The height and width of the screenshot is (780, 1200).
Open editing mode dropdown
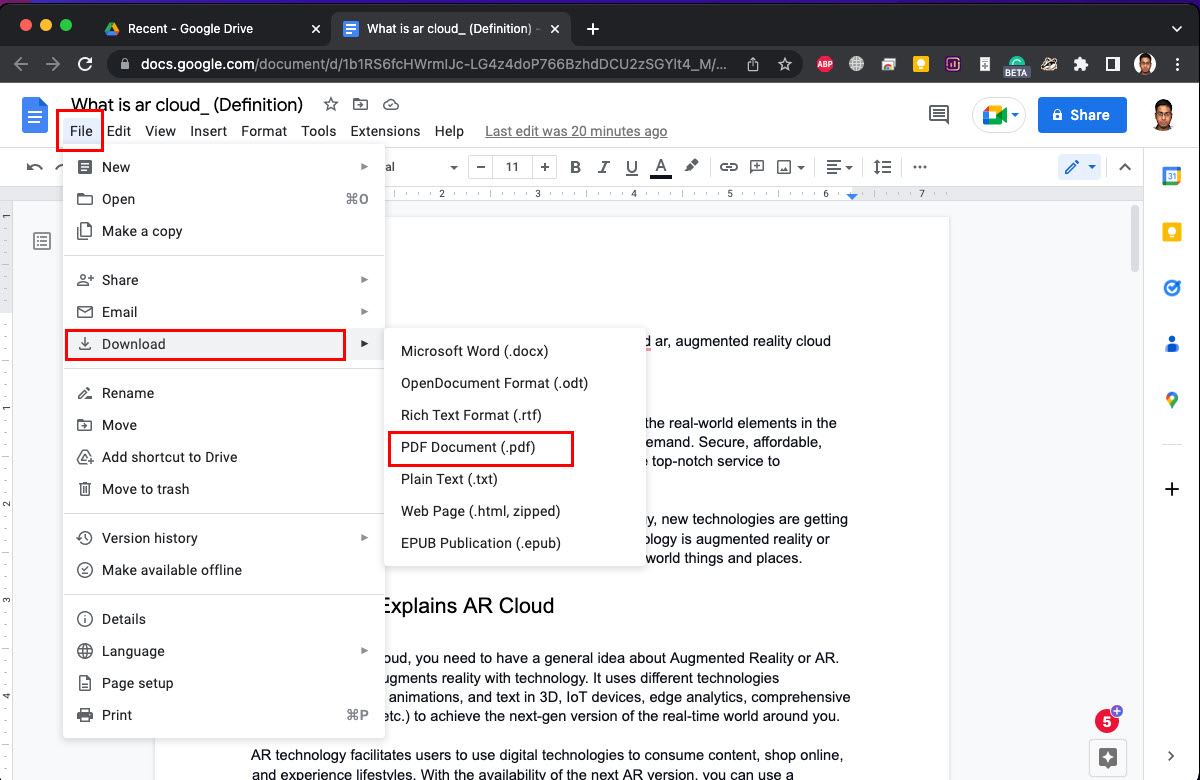point(1080,167)
